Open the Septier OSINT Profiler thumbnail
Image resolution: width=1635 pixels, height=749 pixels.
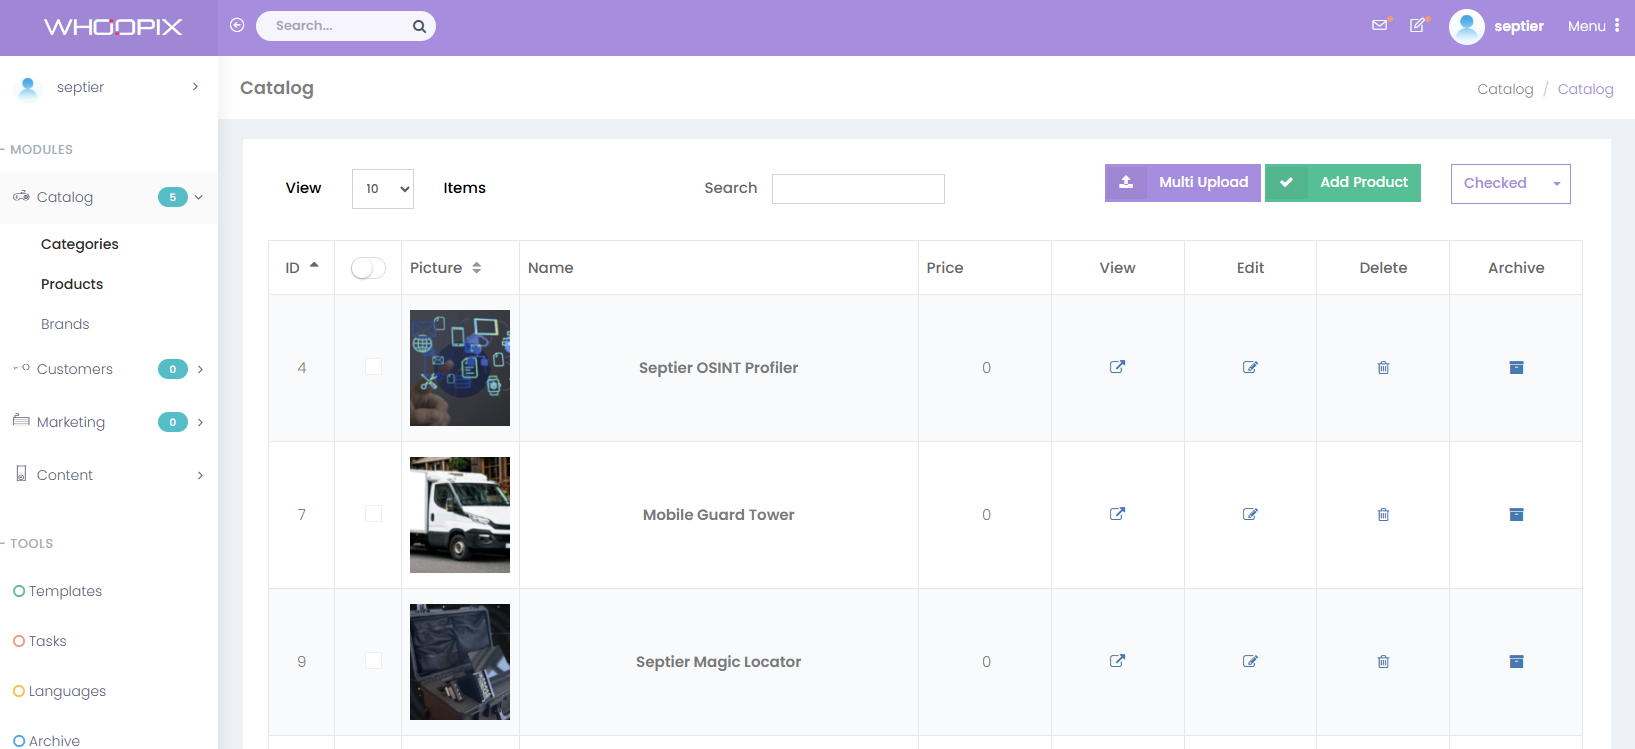460,368
